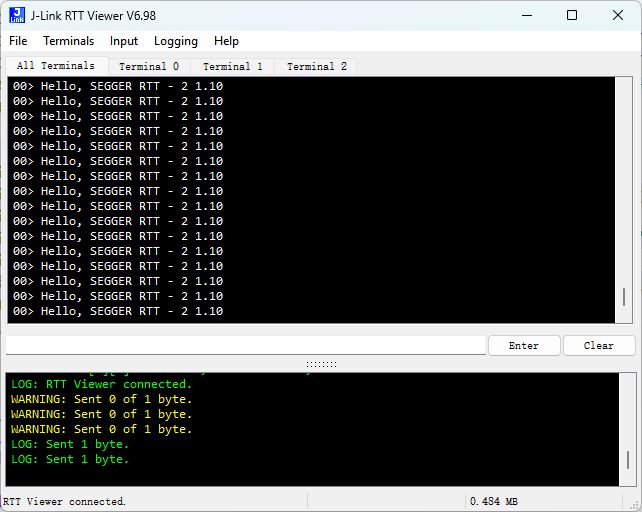Switch to the Terminal 1 tab
Viewport: 642px width, 512px height.
tap(233, 66)
